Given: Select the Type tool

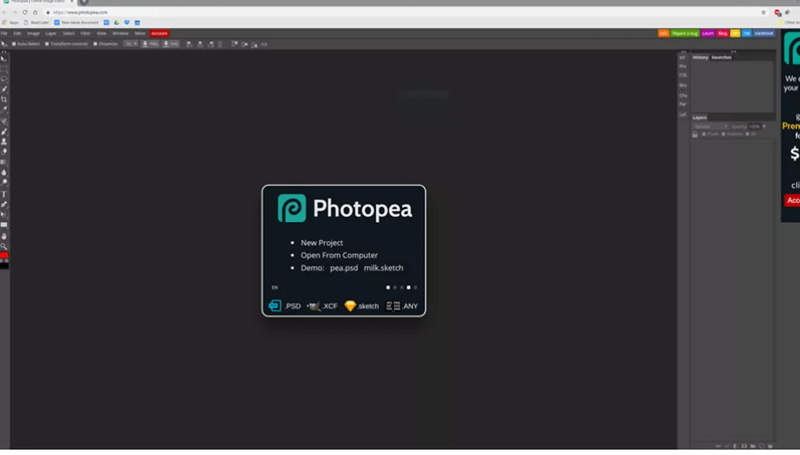Looking at the screenshot, I should [4, 194].
